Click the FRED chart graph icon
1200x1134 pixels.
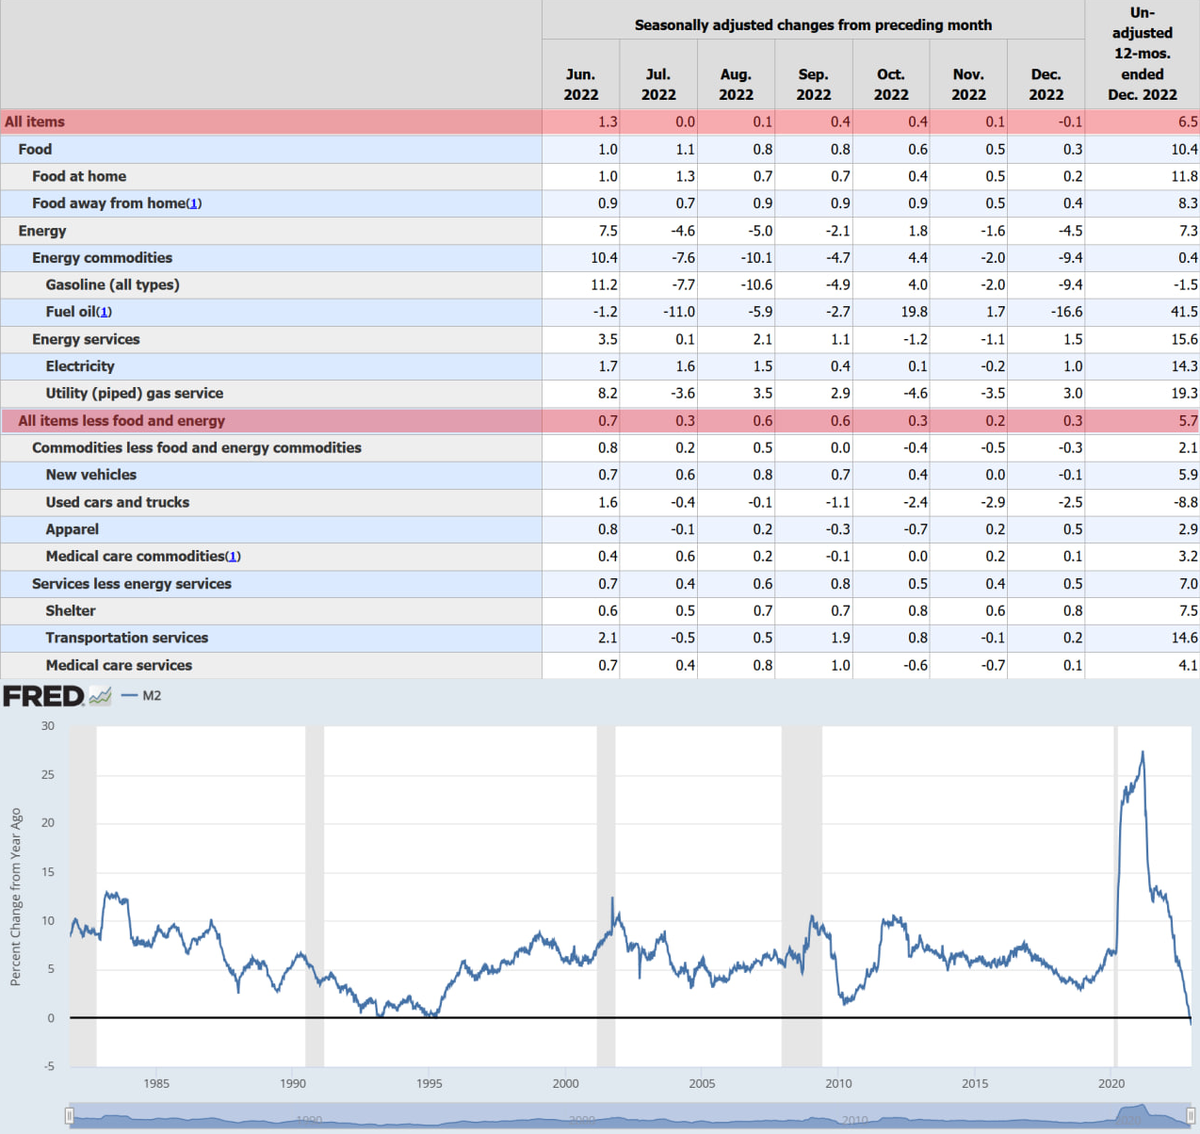point(100,696)
